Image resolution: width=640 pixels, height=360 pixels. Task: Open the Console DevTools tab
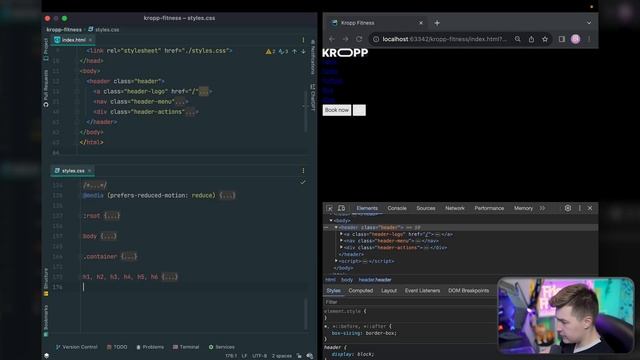(397, 208)
